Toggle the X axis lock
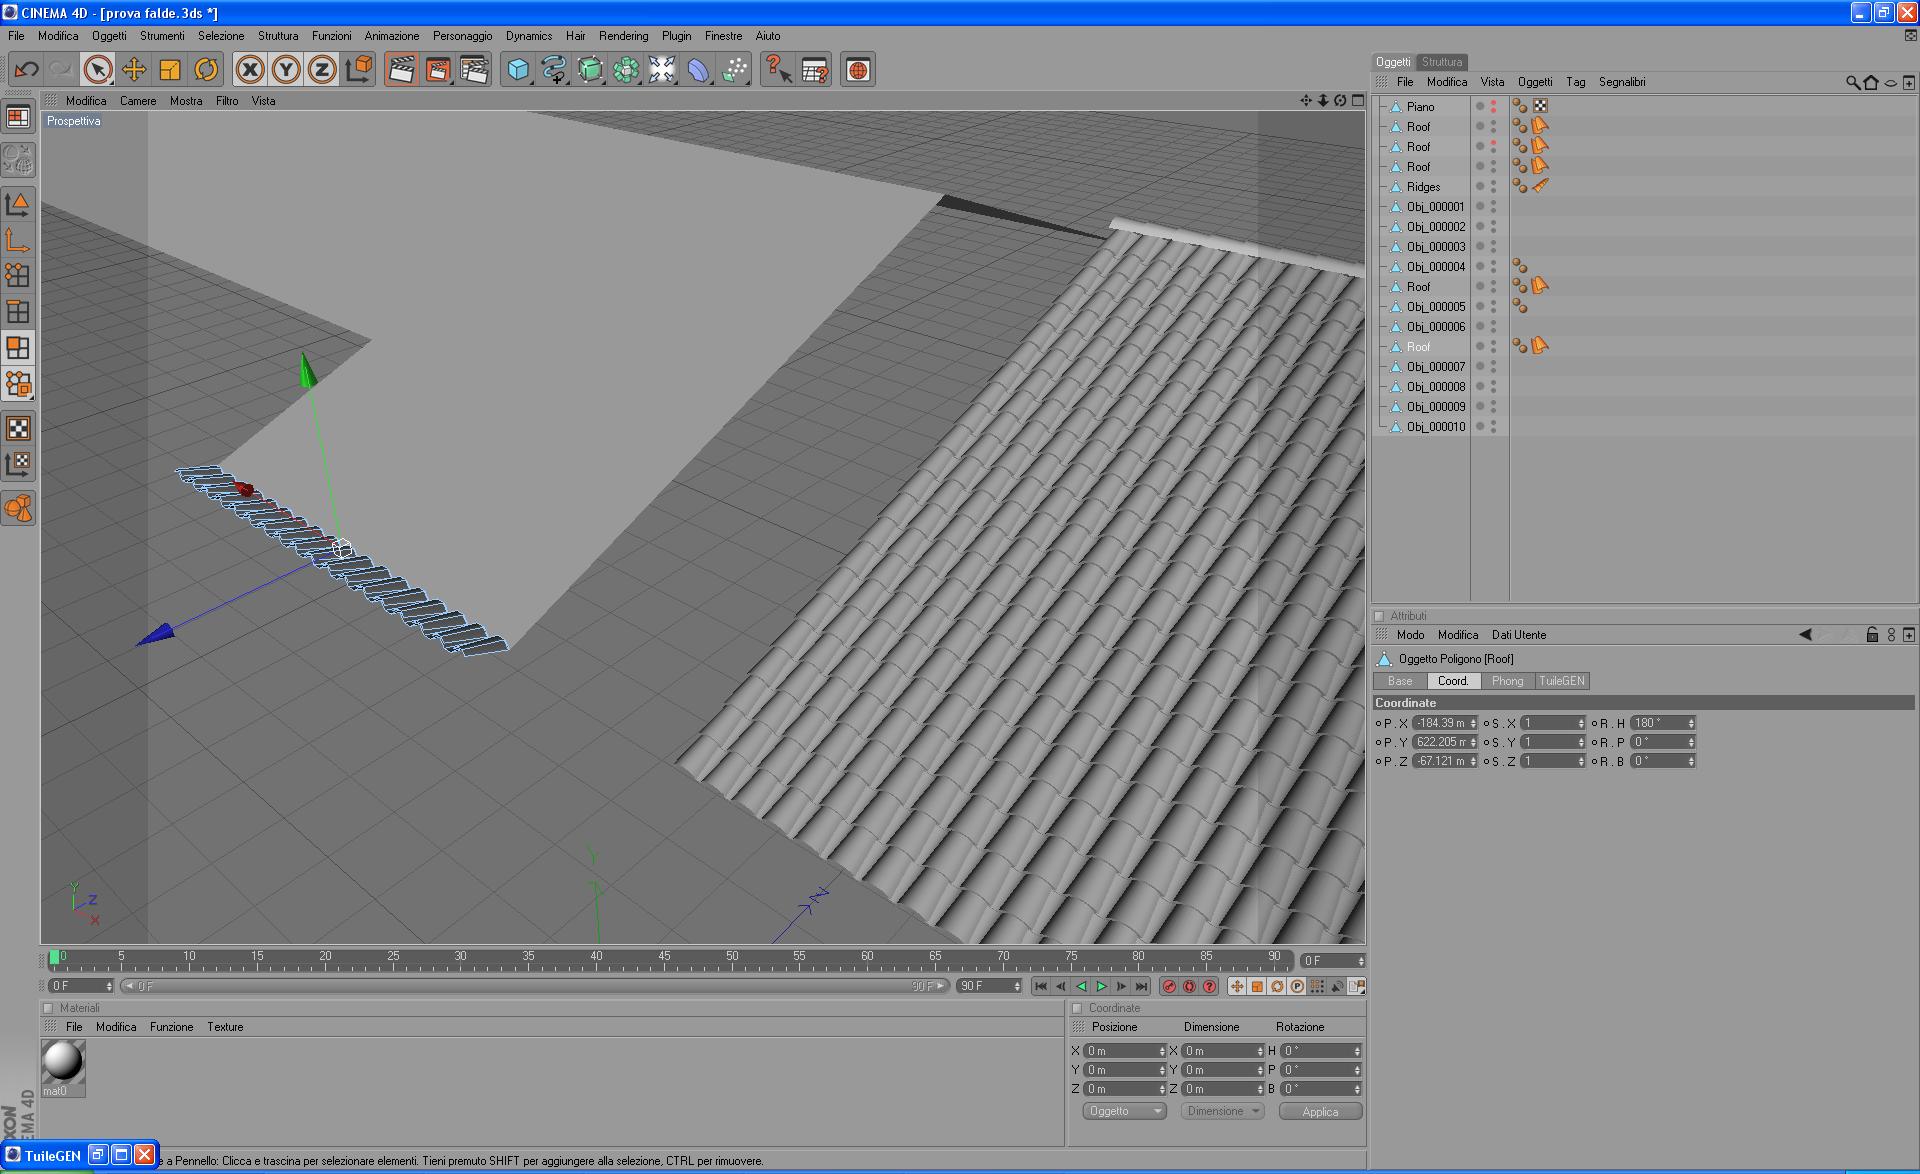The image size is (1920, 1174). (x=250, y=70)
